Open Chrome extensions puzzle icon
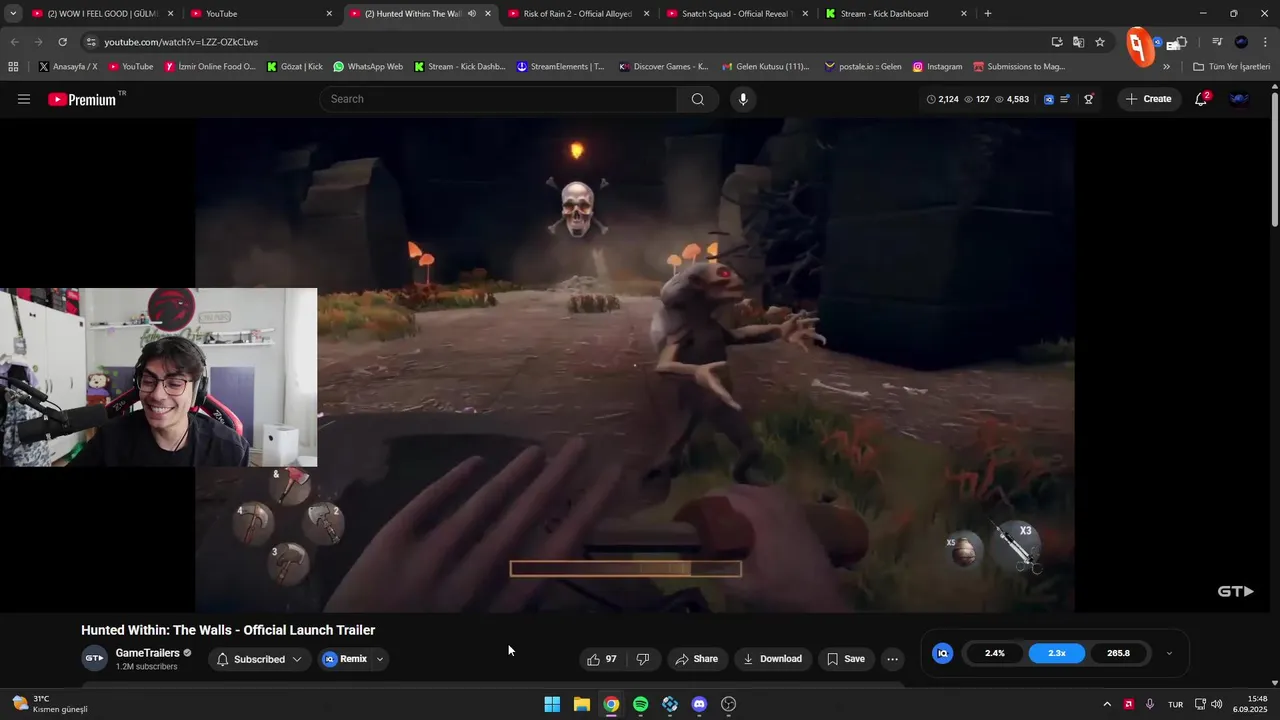 (1180, 42)
